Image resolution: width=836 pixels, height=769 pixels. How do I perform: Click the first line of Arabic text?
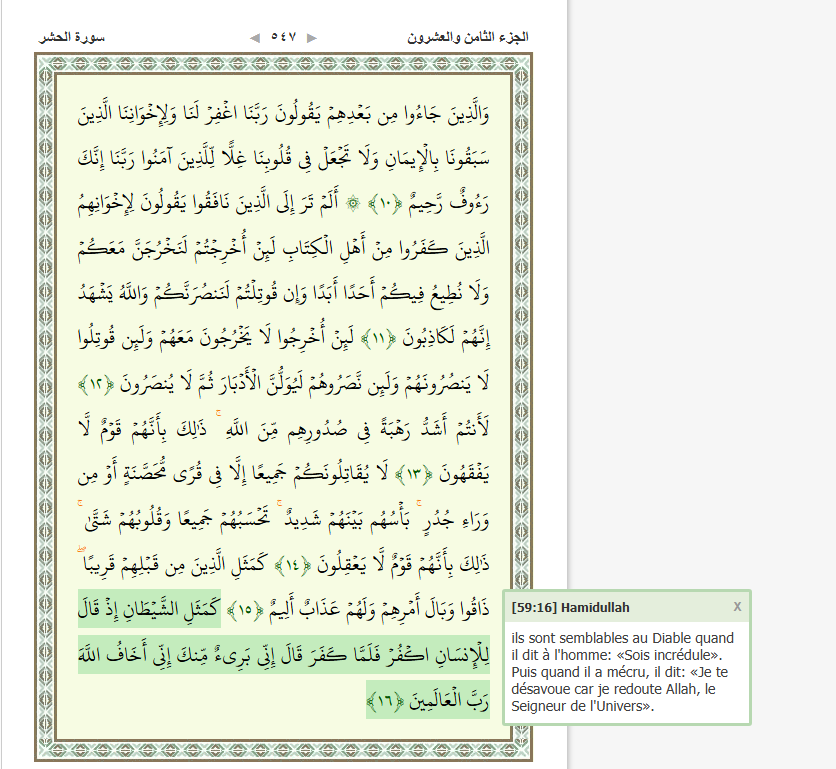point(300,108)
